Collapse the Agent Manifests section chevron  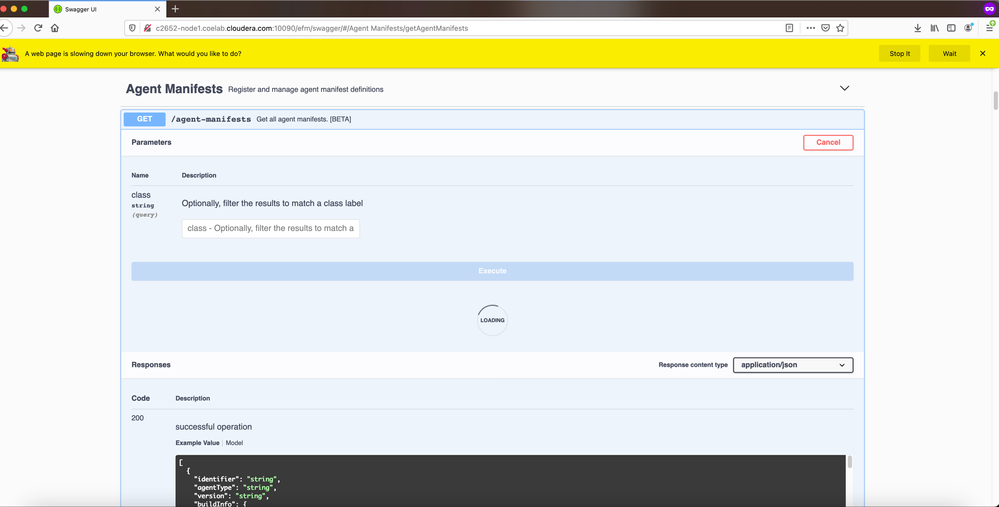point(844,89)
